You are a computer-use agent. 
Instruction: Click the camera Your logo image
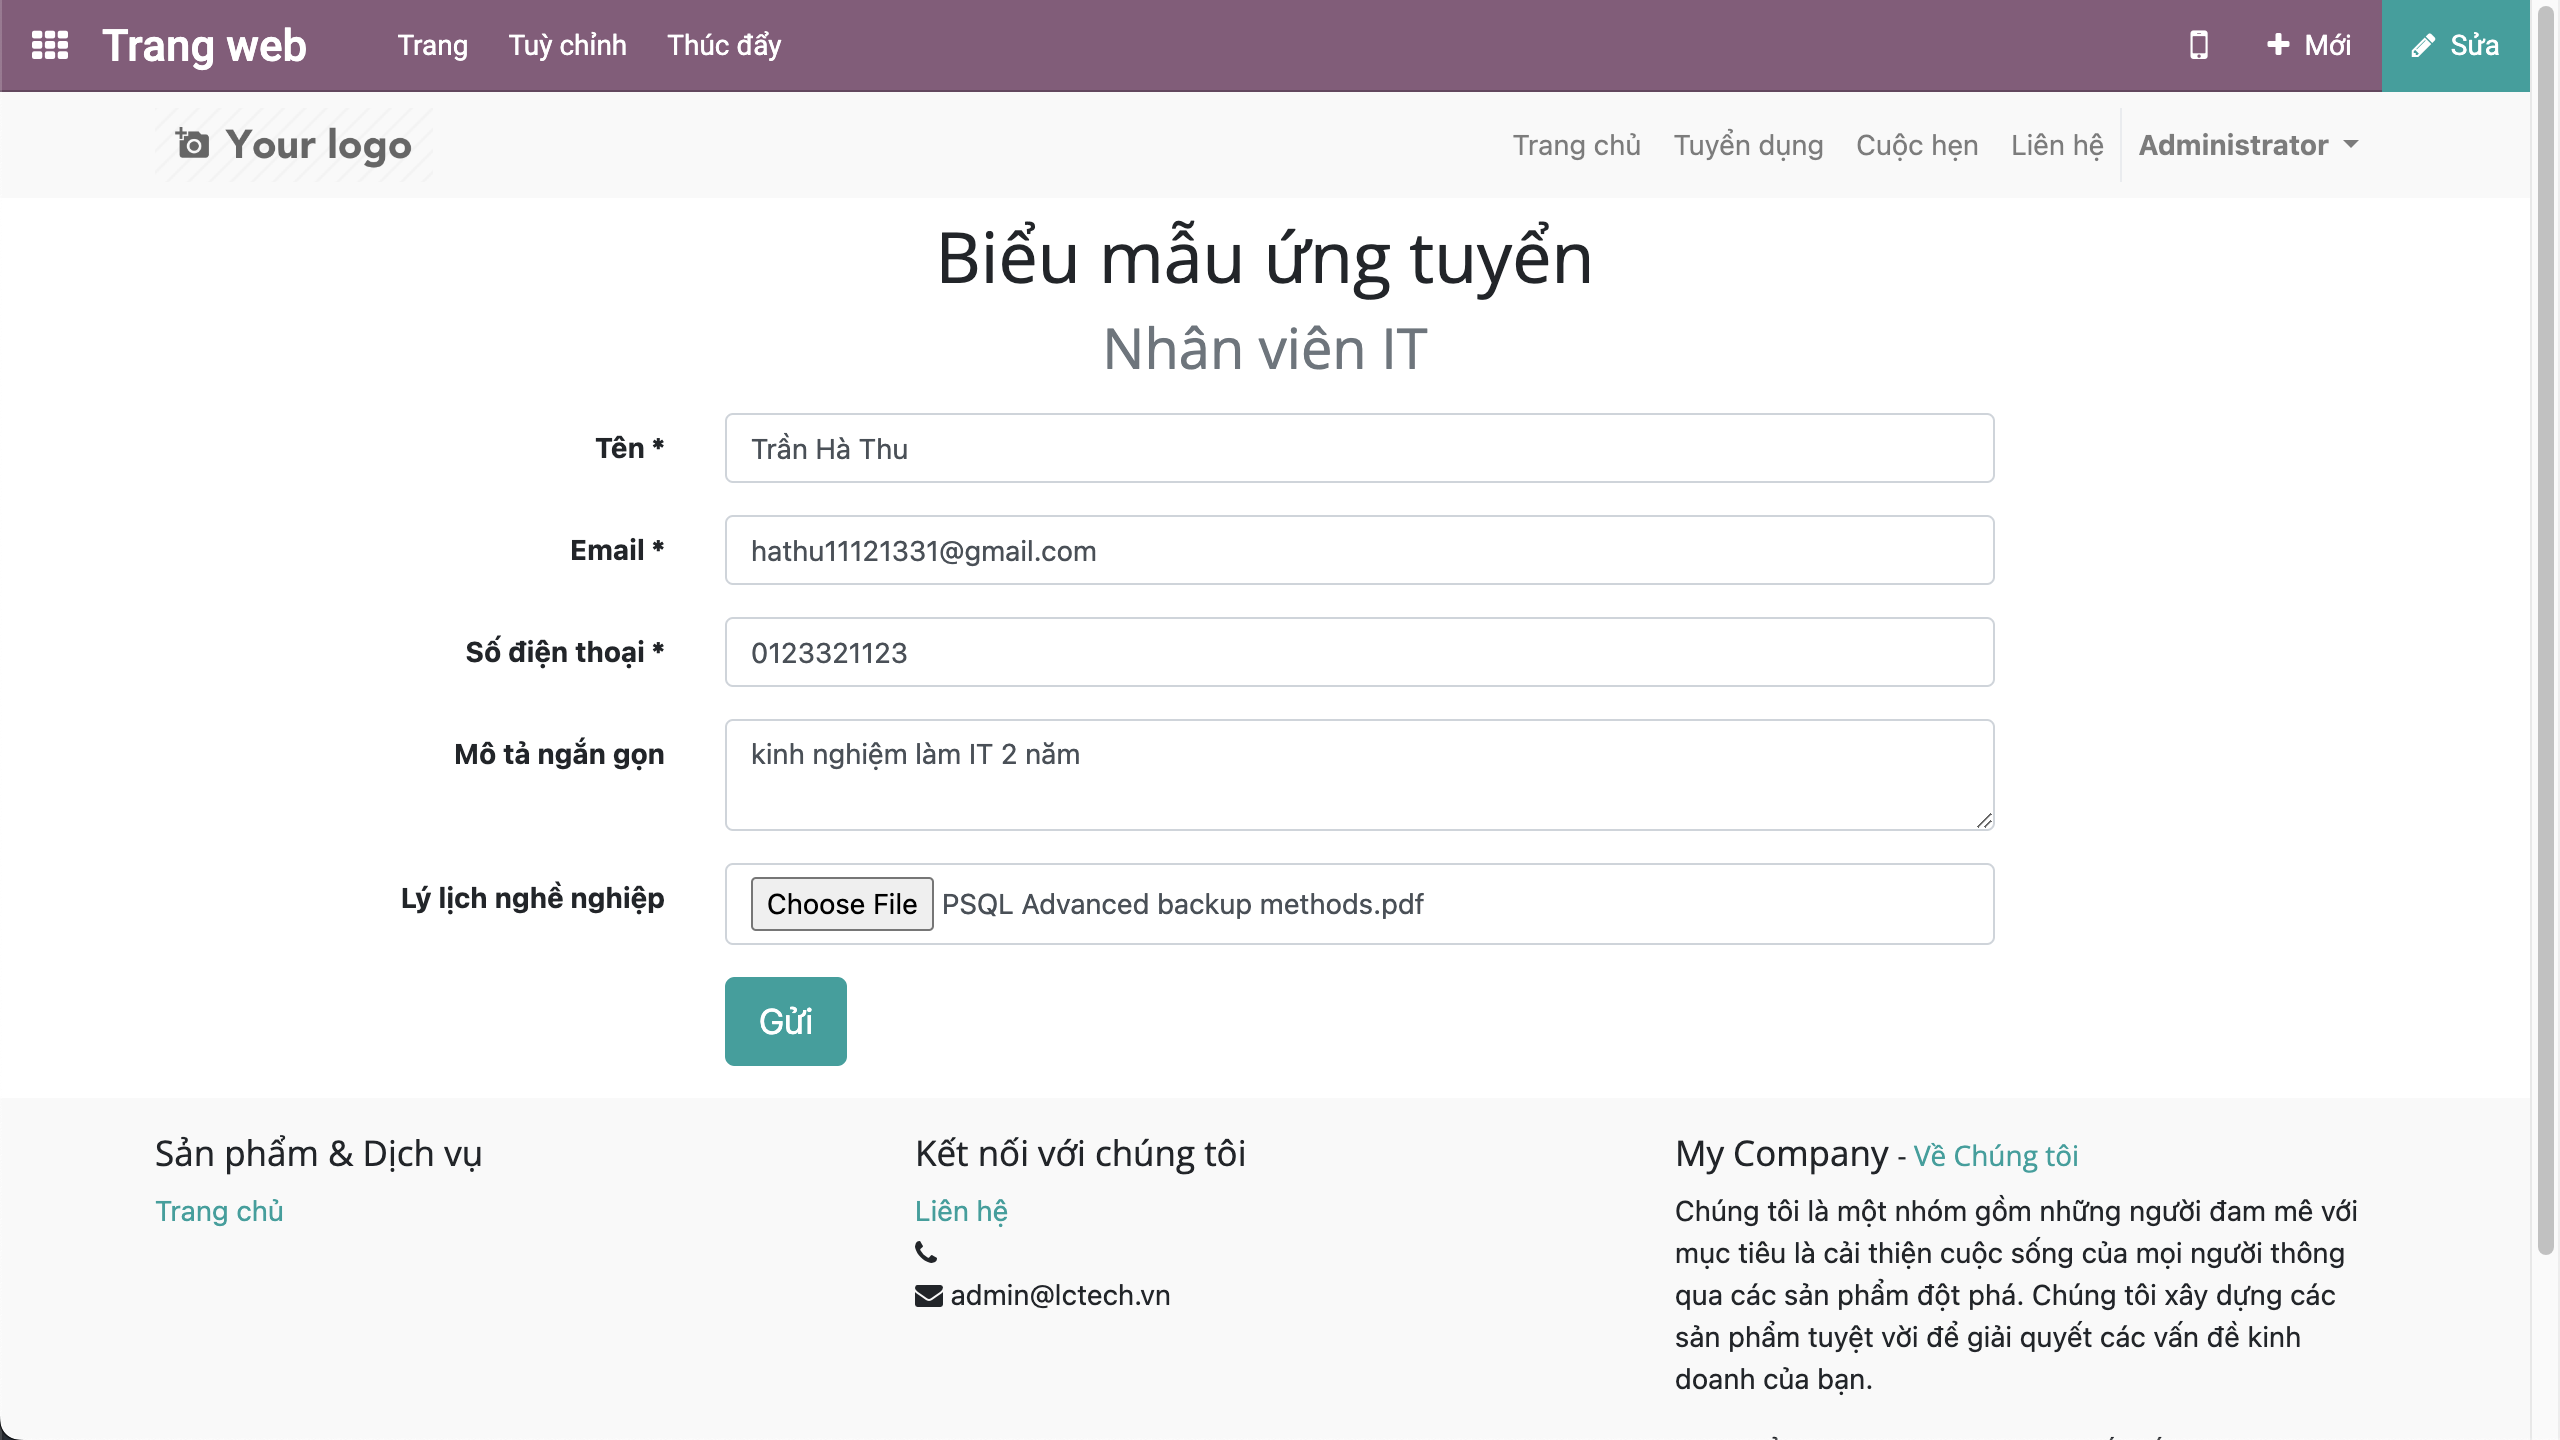click(294, 145)
